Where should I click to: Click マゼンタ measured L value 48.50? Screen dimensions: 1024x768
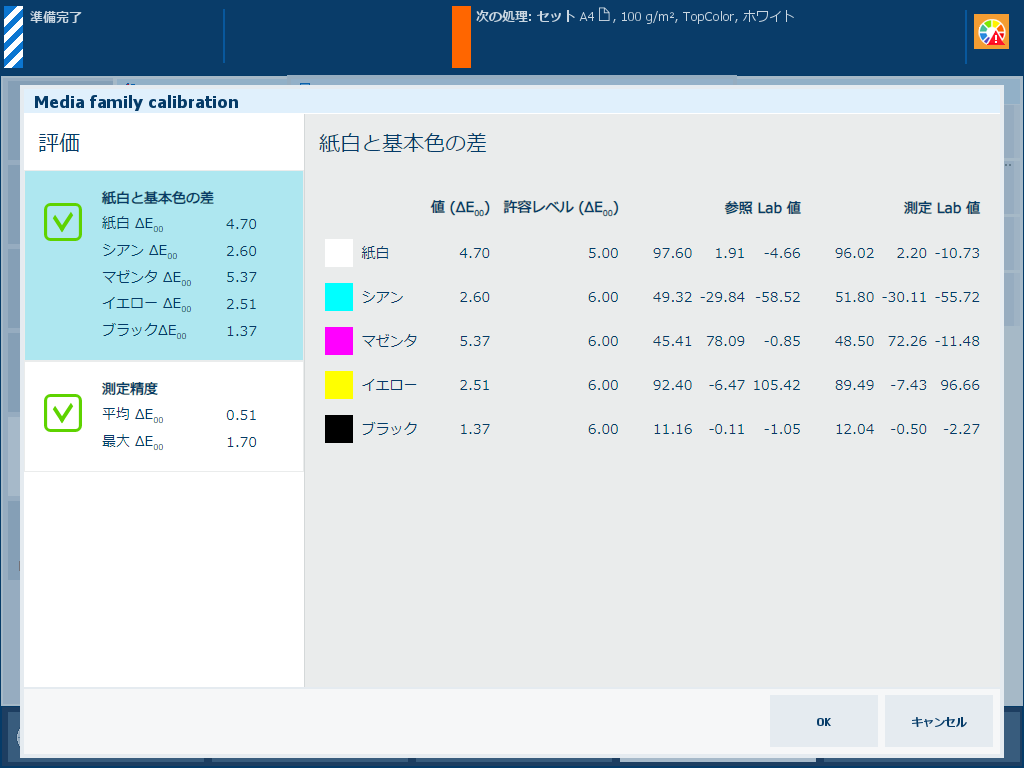pos(854,341)
